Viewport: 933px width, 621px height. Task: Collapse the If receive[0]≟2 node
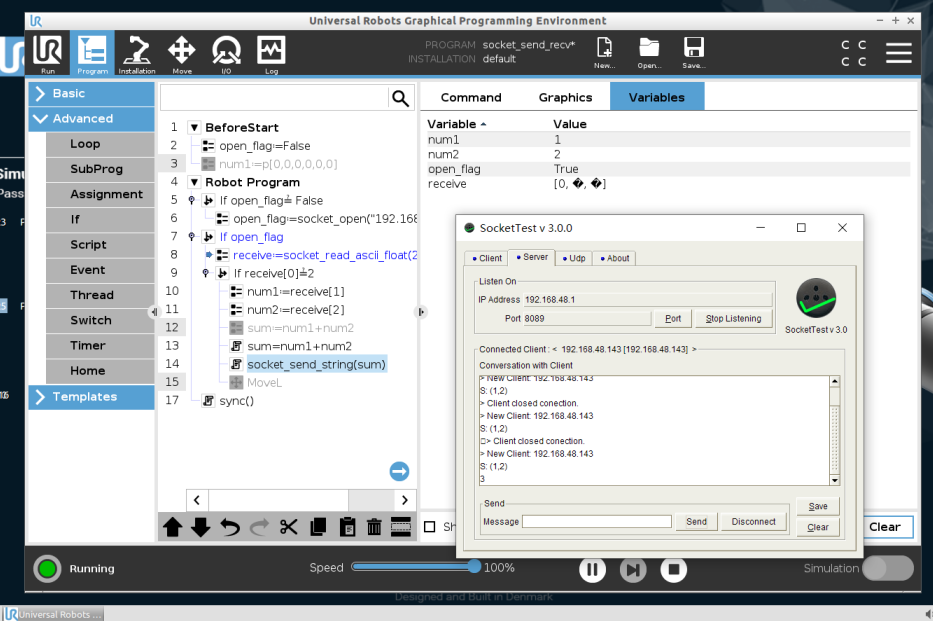click(x=206, y=273)
